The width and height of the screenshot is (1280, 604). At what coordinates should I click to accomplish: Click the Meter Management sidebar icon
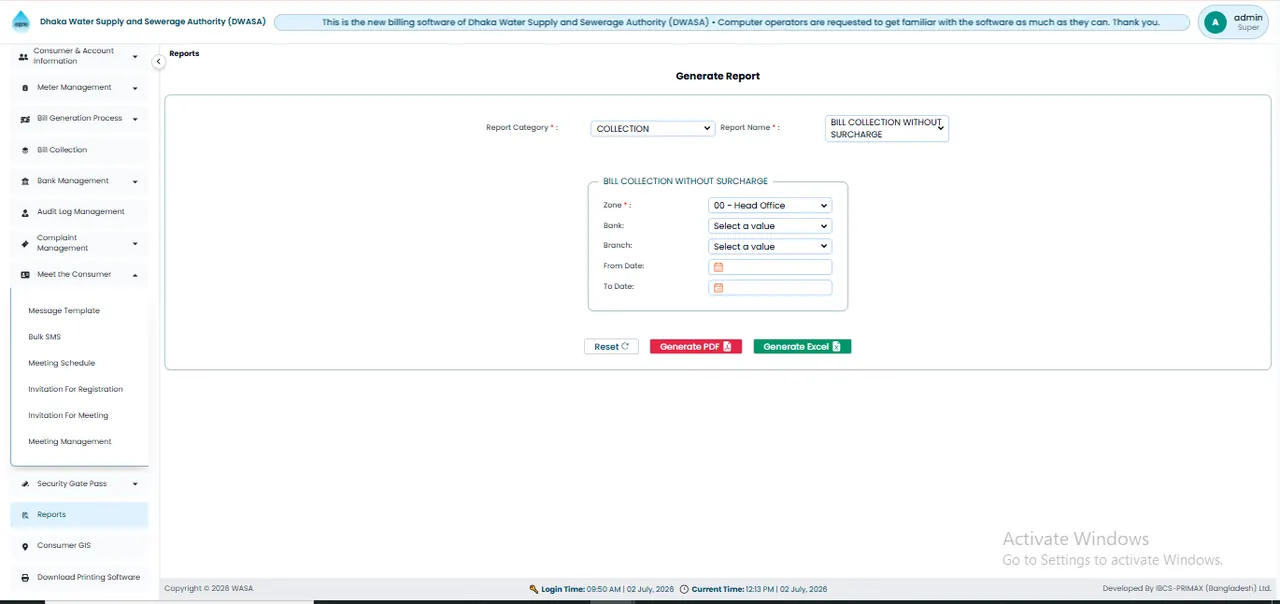[25, 88]
